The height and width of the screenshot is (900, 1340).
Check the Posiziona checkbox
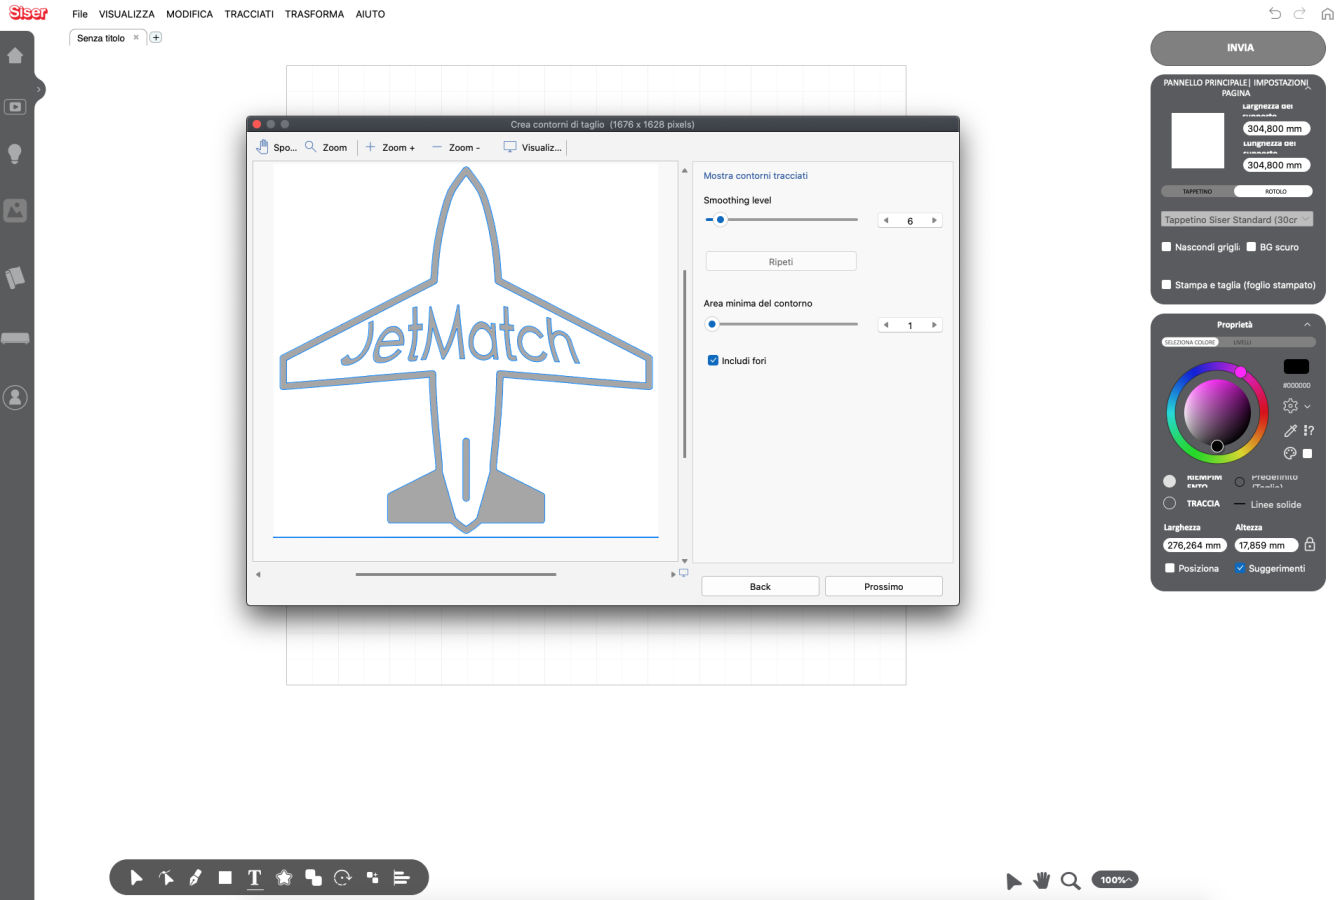click(1170, 568)
